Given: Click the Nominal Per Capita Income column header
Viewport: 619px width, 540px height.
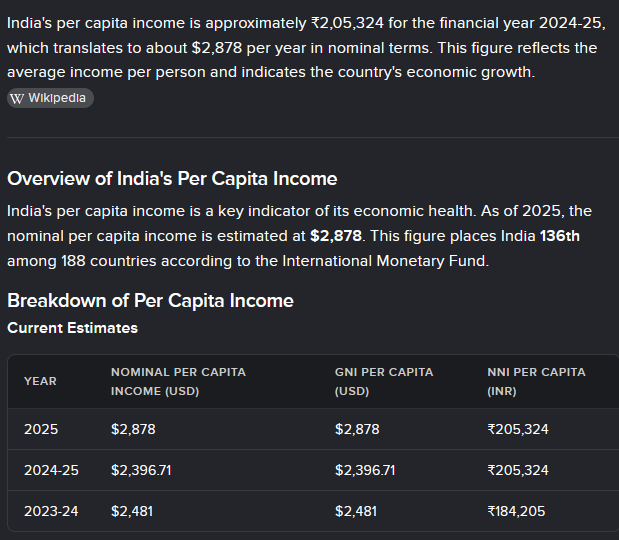Looking at the screenshot, I should [177, 381].
